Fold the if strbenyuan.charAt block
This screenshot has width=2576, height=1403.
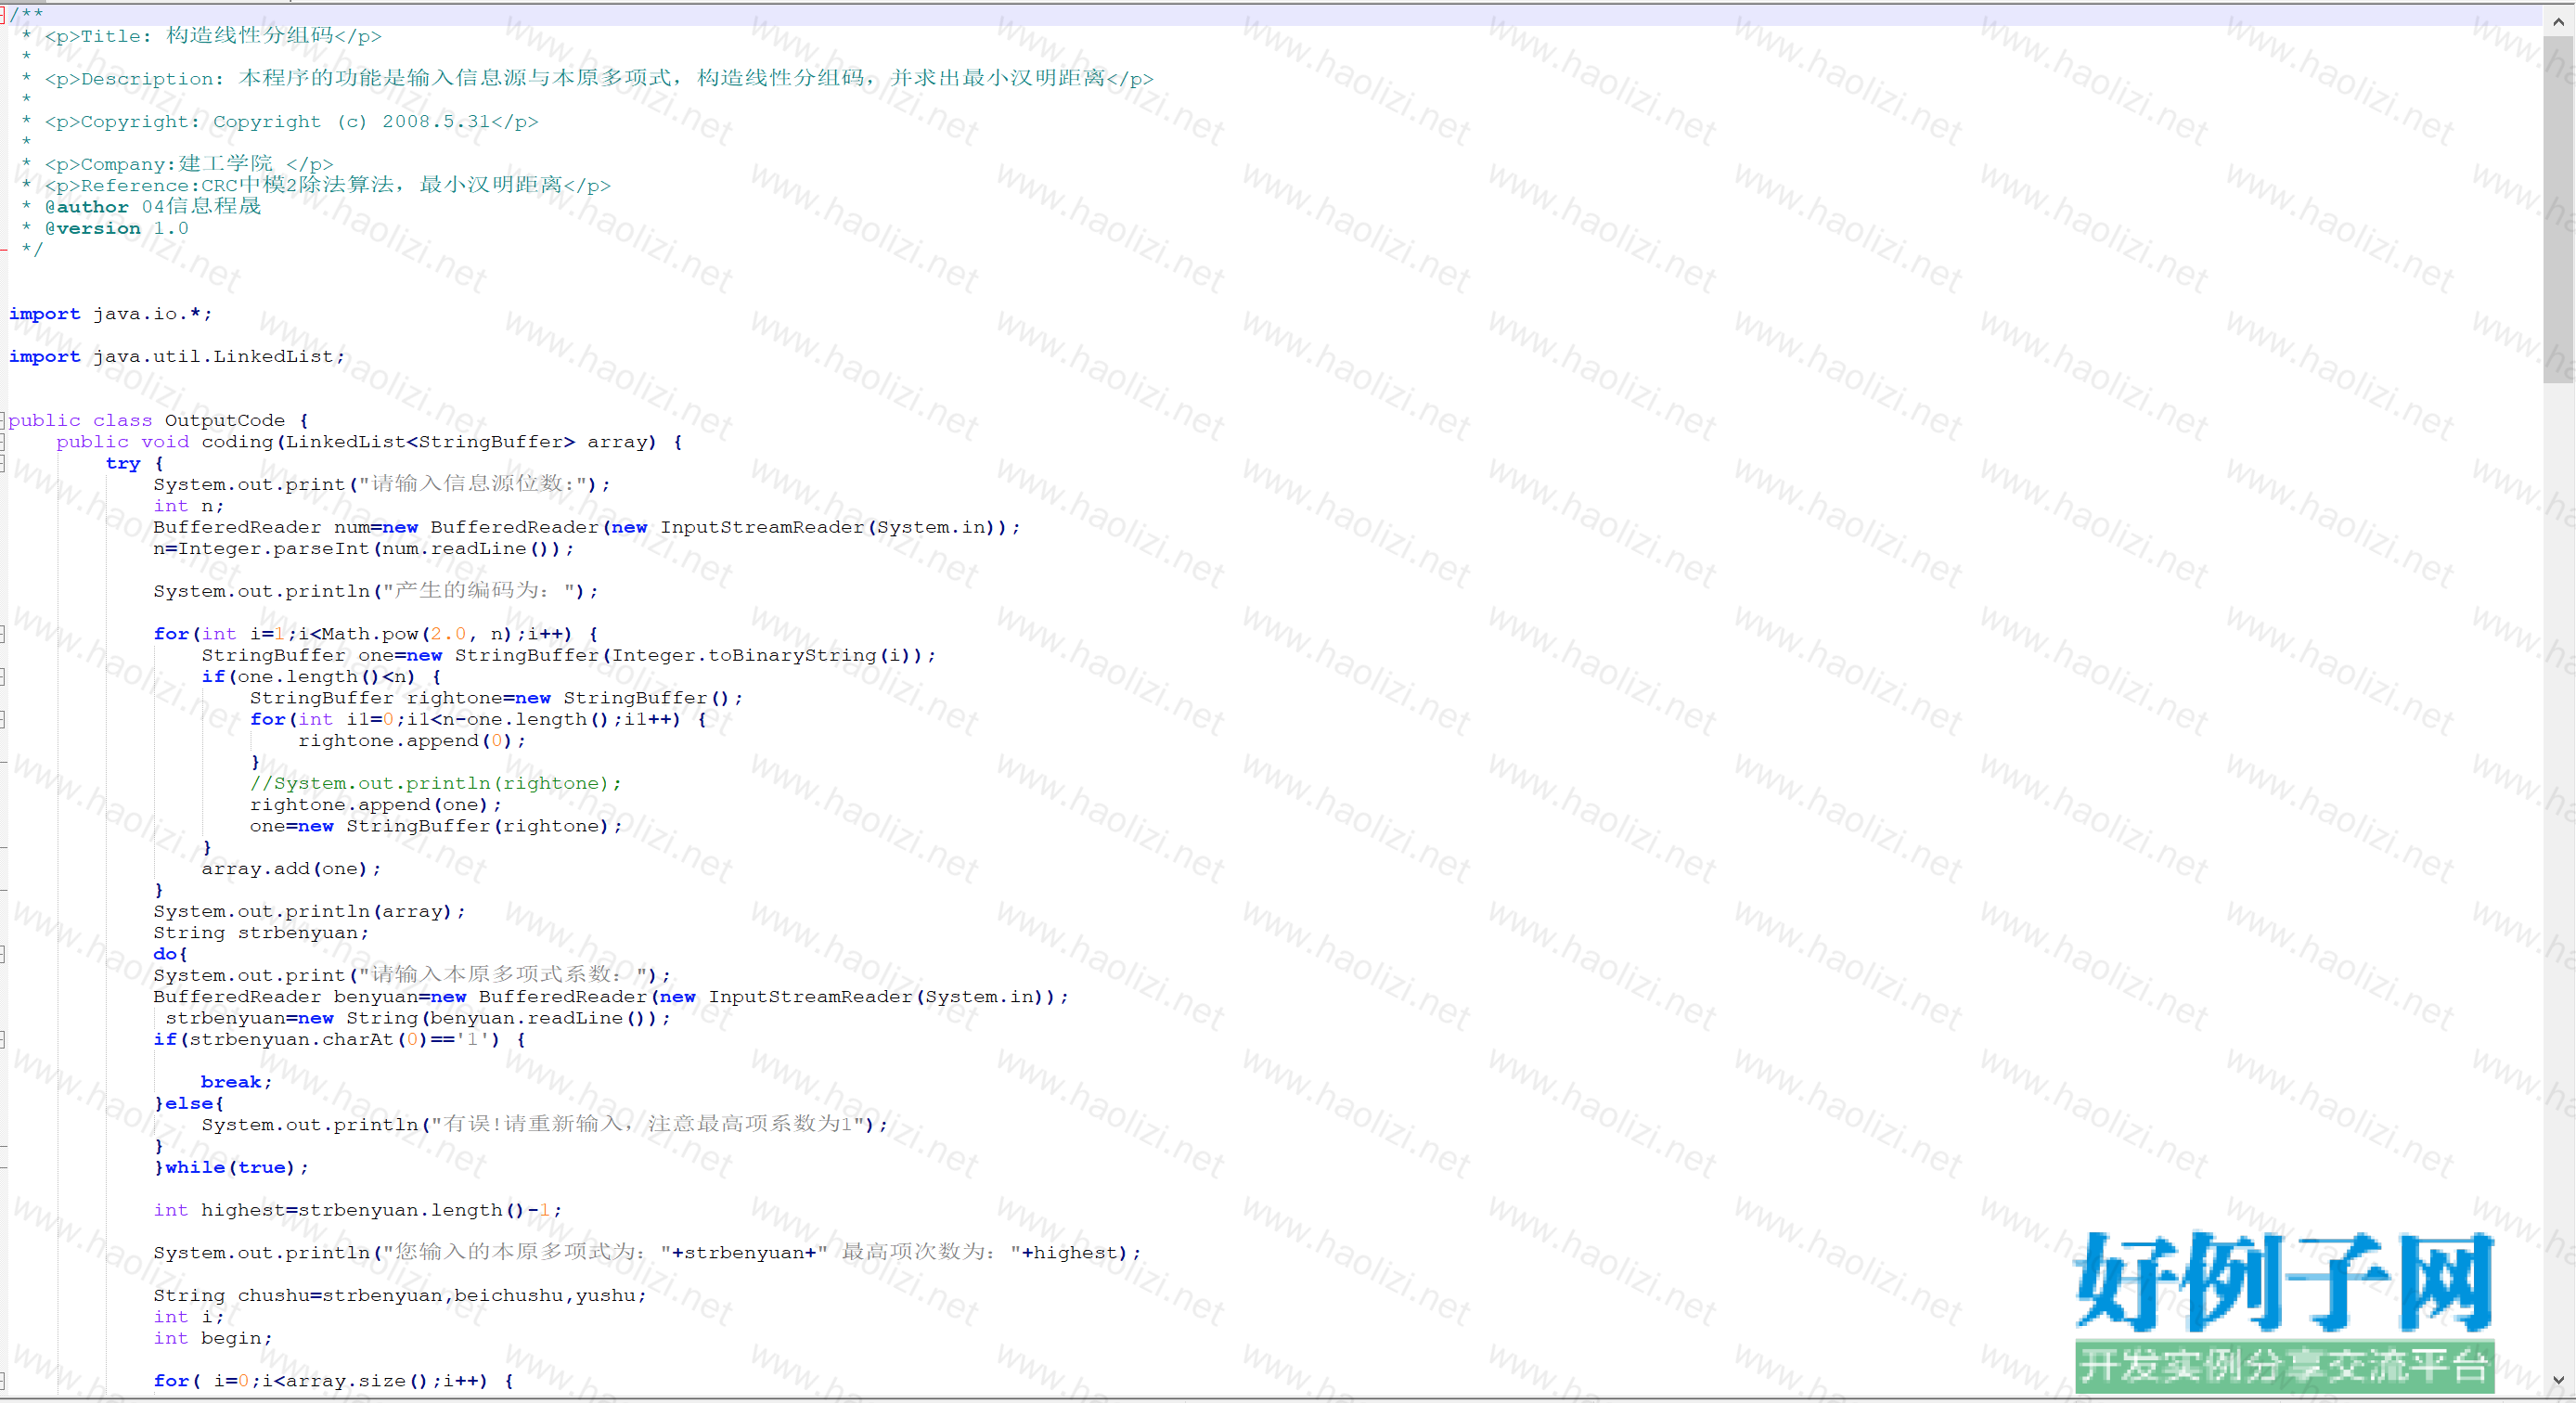tap(3, 1039)
